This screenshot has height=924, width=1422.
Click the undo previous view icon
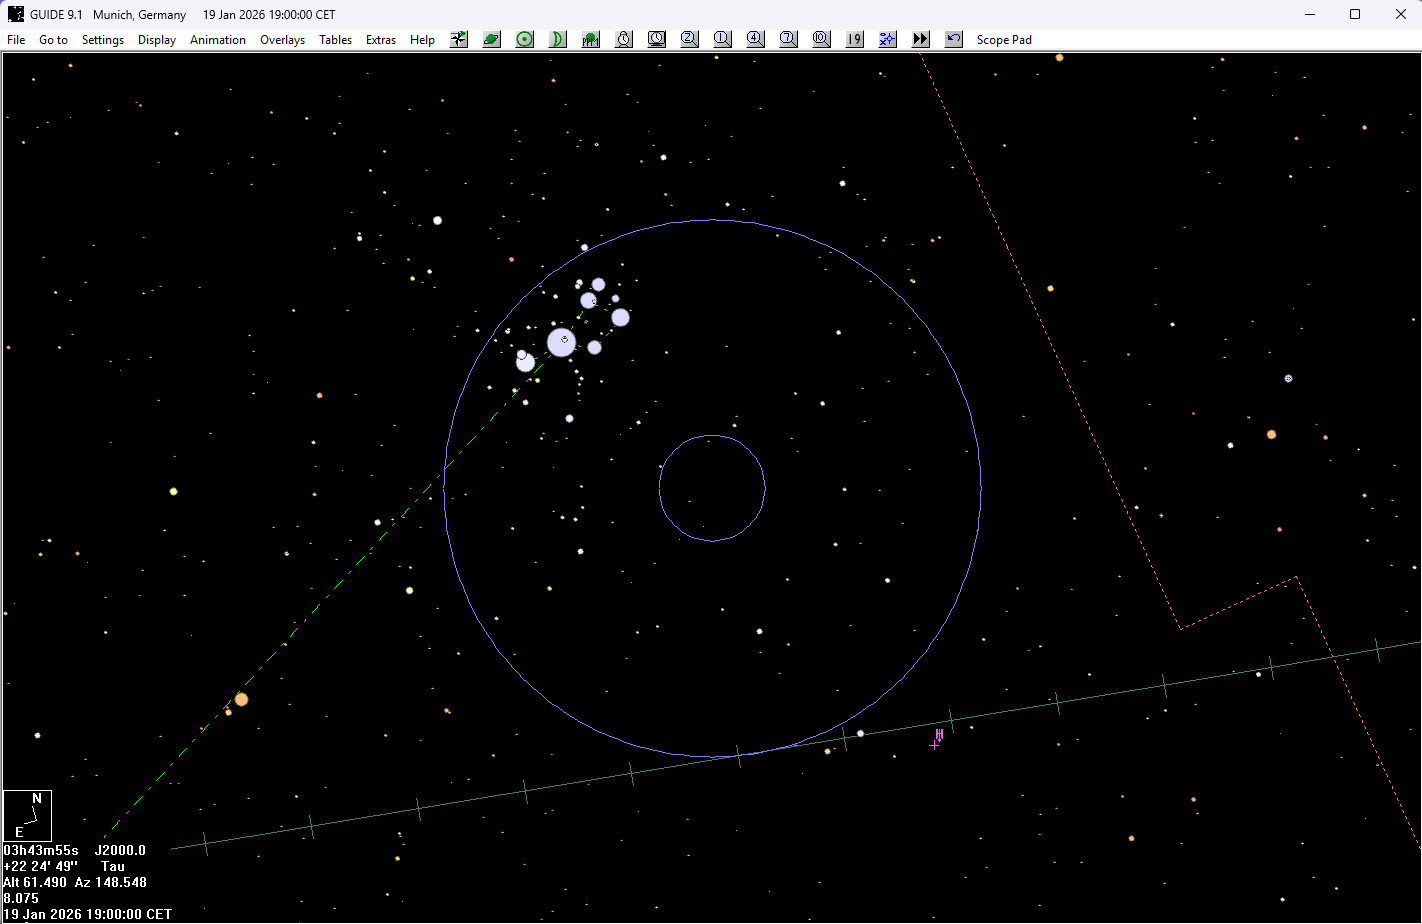point(953,39)
